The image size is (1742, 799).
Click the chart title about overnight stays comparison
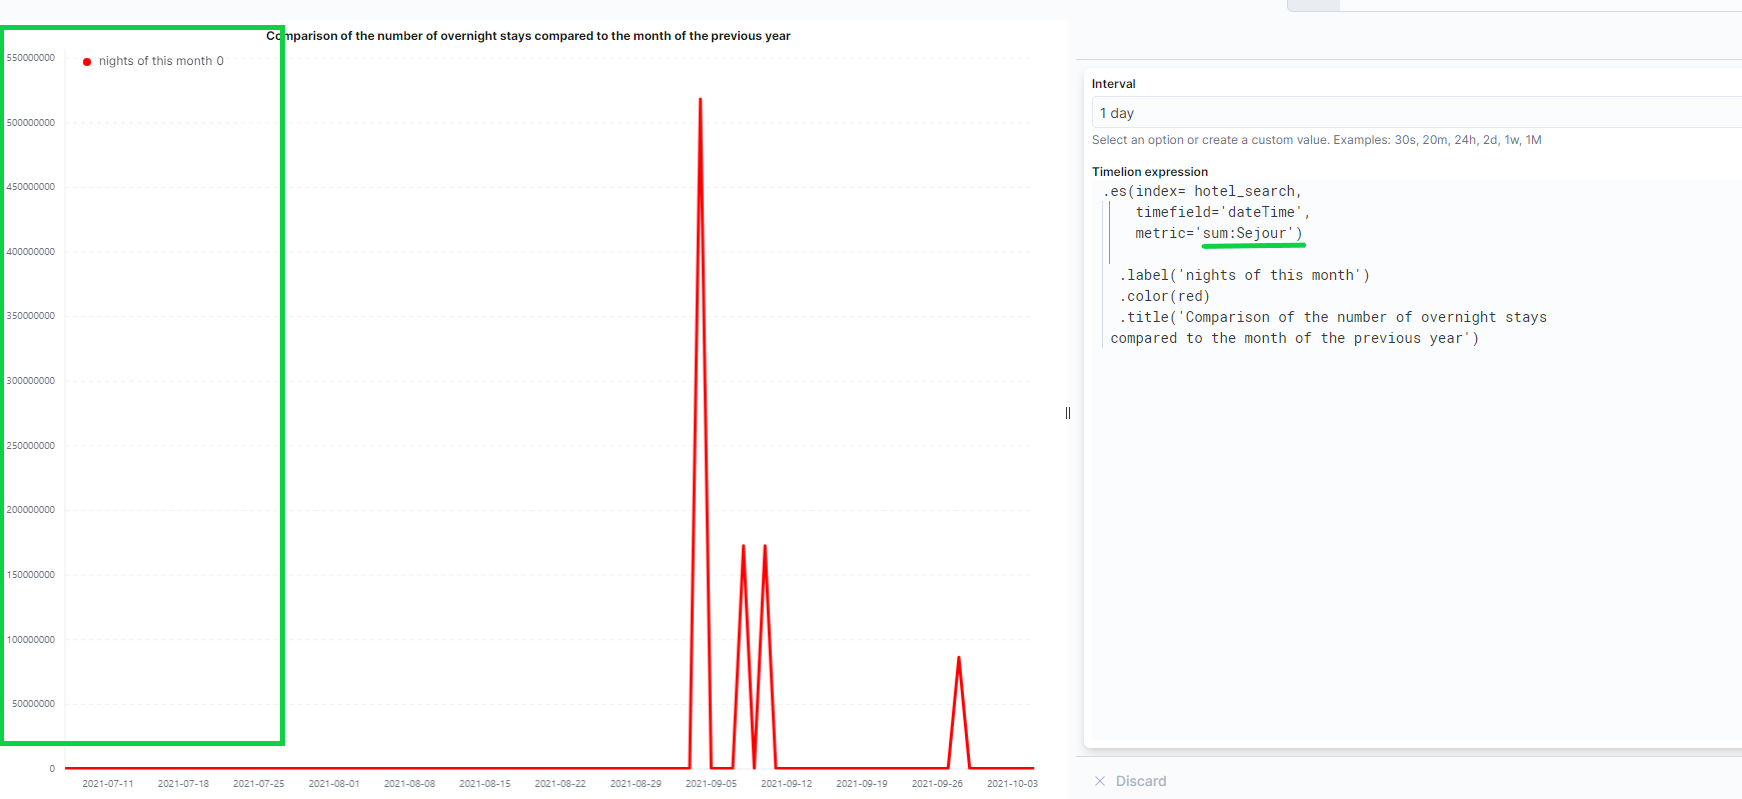[528, 36]
